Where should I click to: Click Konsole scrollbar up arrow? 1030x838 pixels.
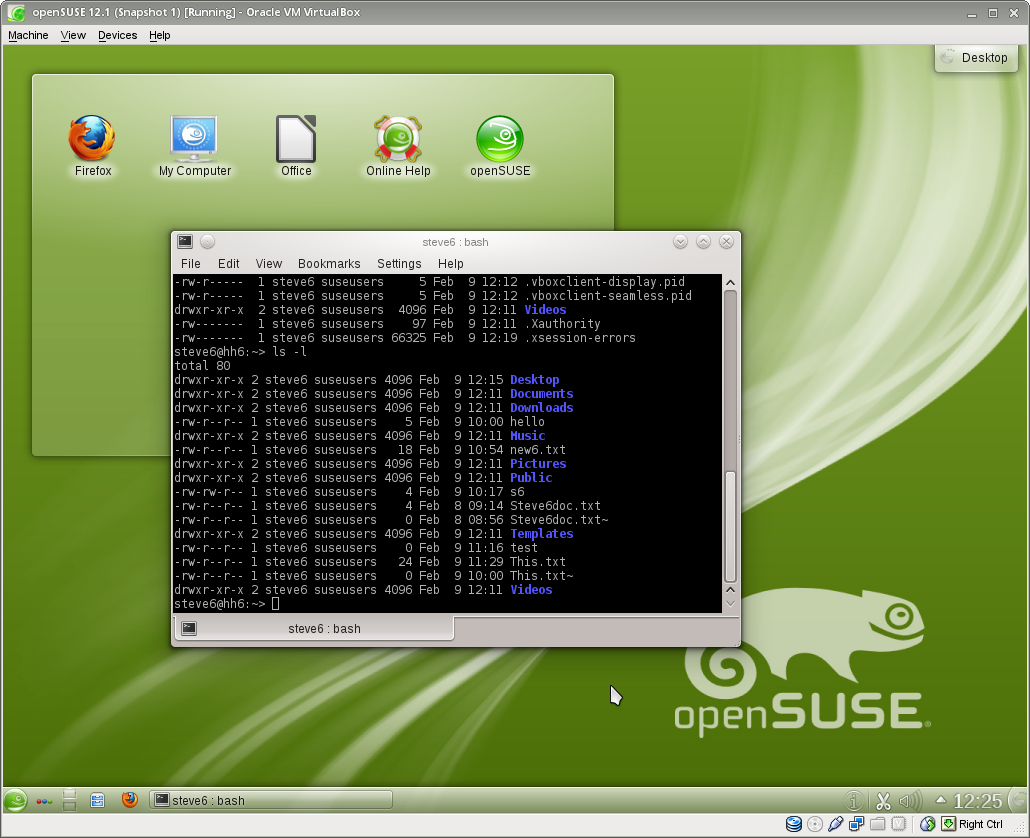730,283
